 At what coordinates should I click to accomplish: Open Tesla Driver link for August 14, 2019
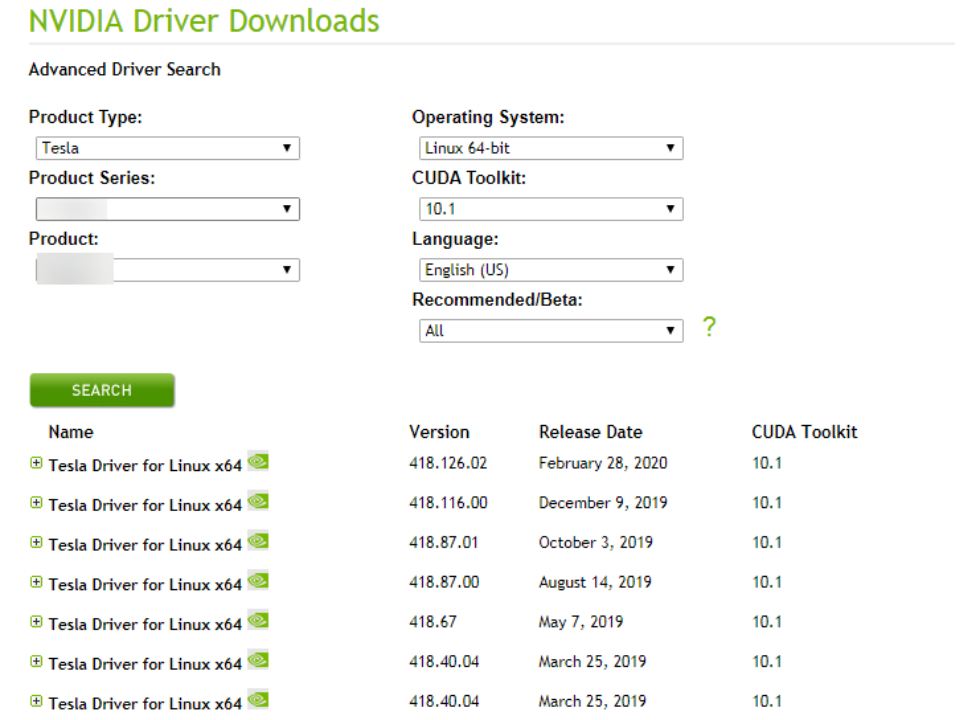click(x=145, y=584)
